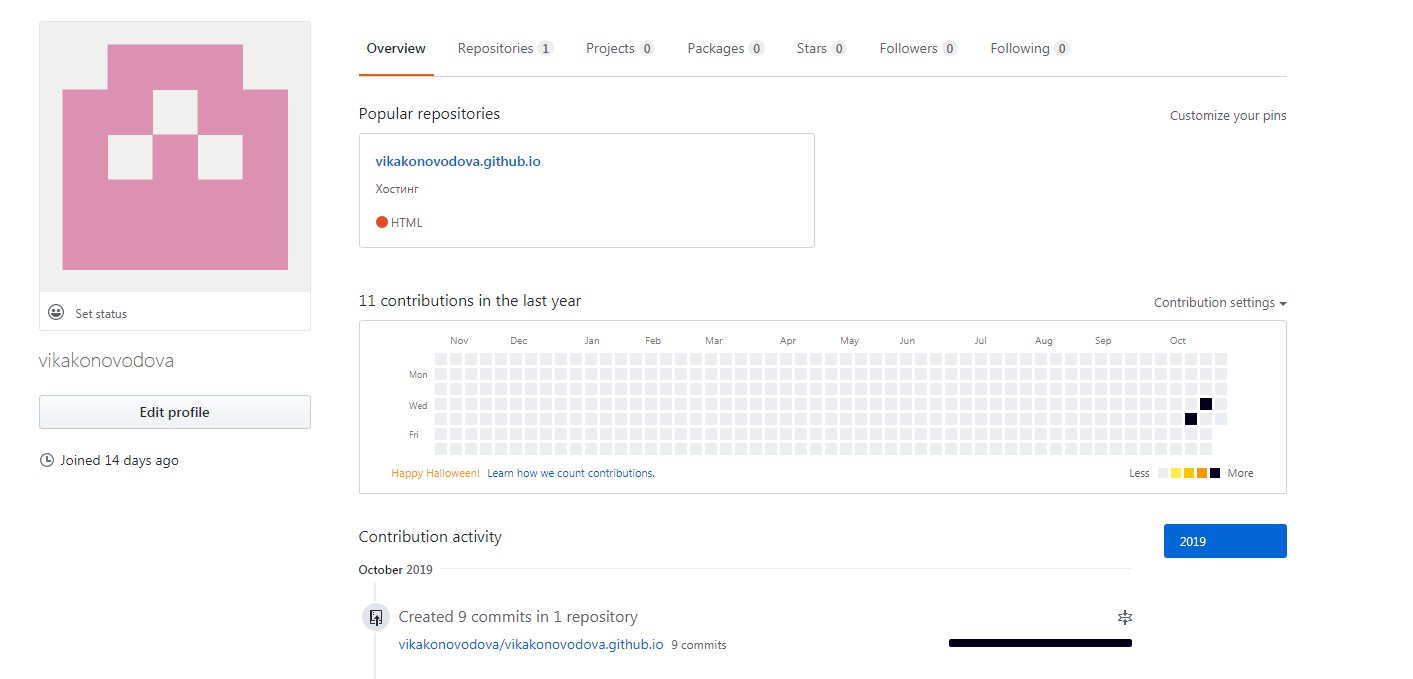The height and width of the screenshot is (679, 1413).
Task: Click the black commits progress bar
Action: pos(1040,643)
